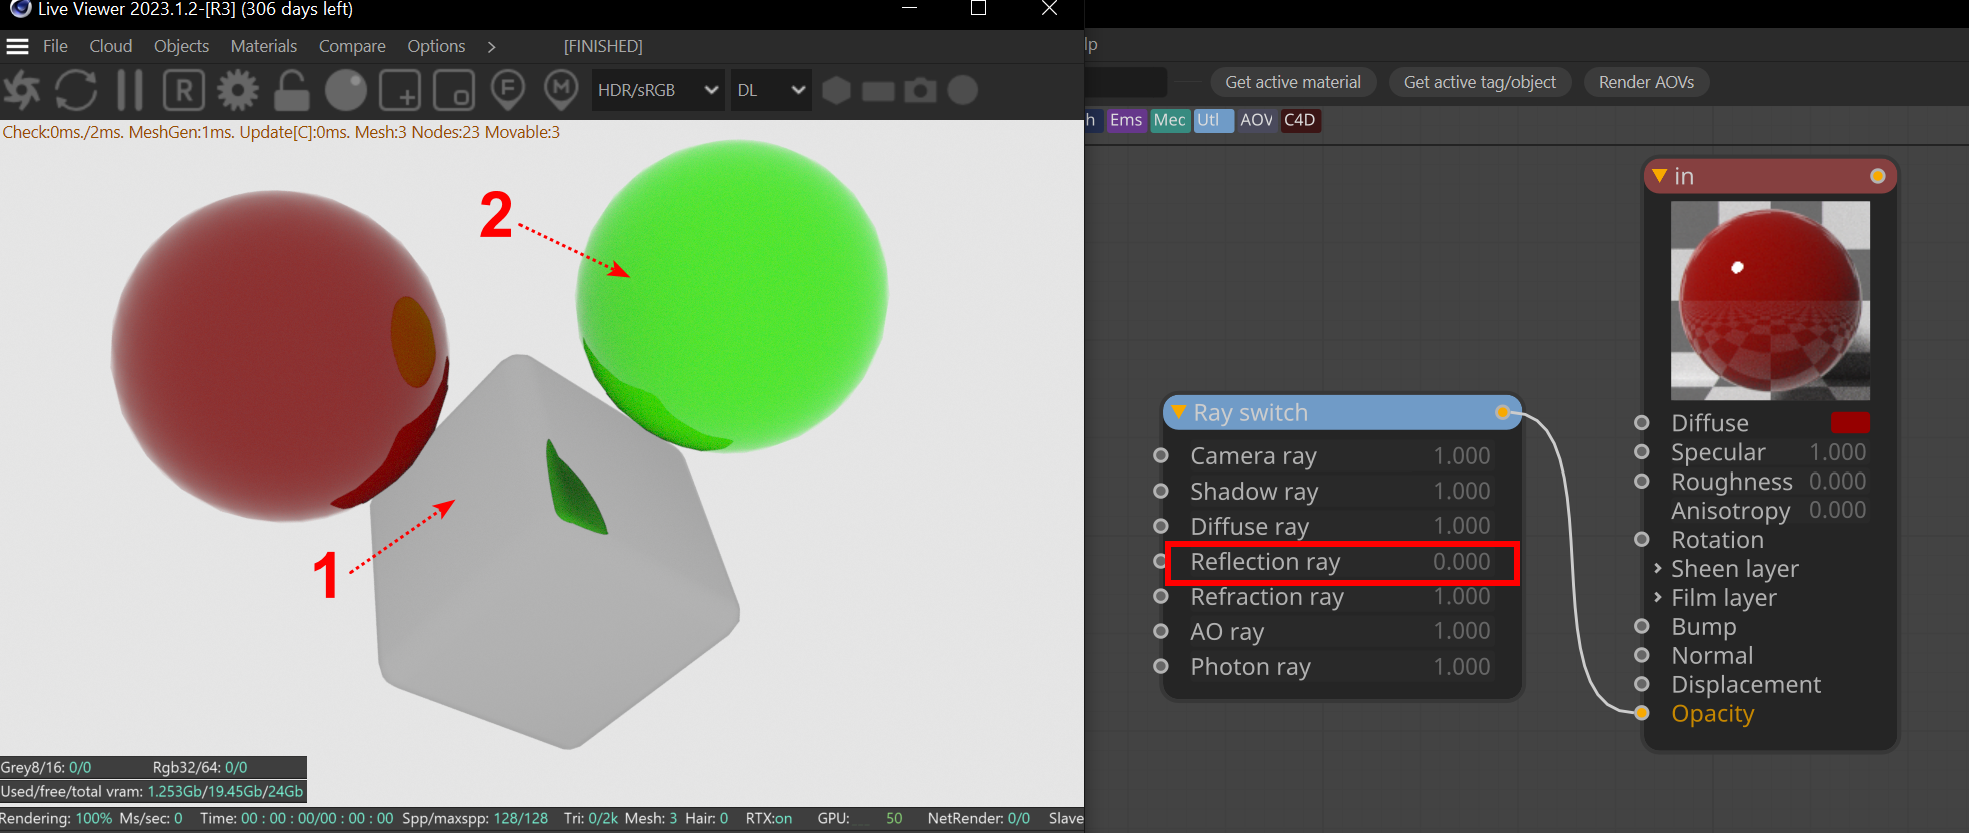Click Camera ray input port

[x=1160, y=455]
